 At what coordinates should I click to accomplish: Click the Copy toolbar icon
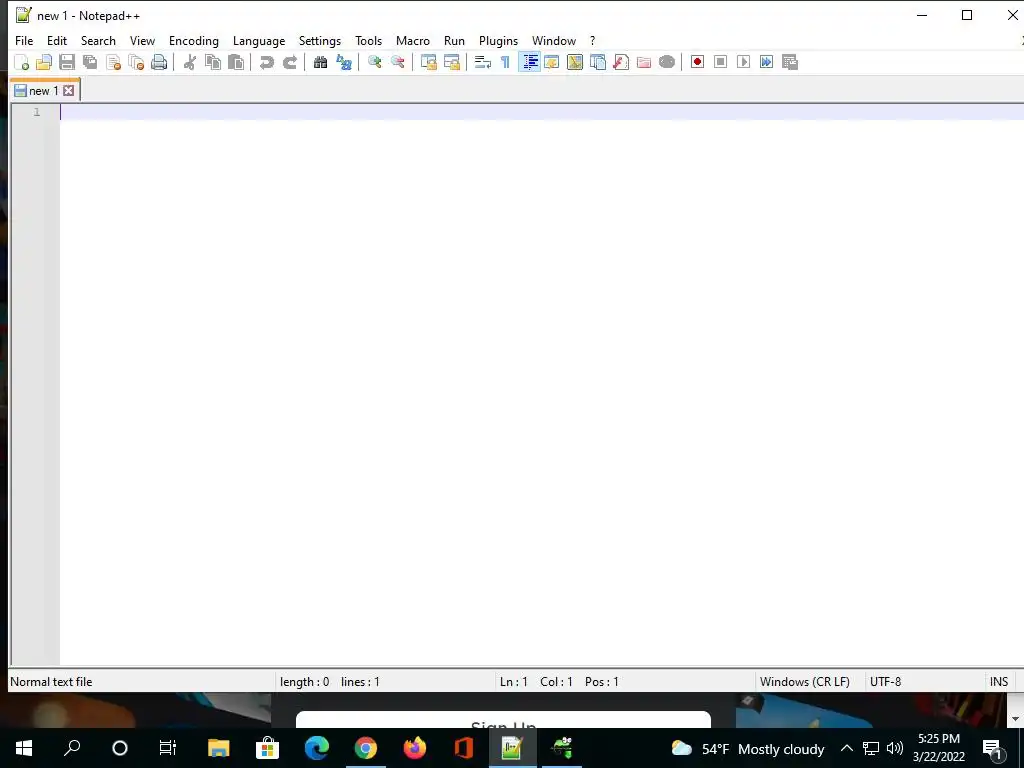pyautogui.click(x=213, y=62)
